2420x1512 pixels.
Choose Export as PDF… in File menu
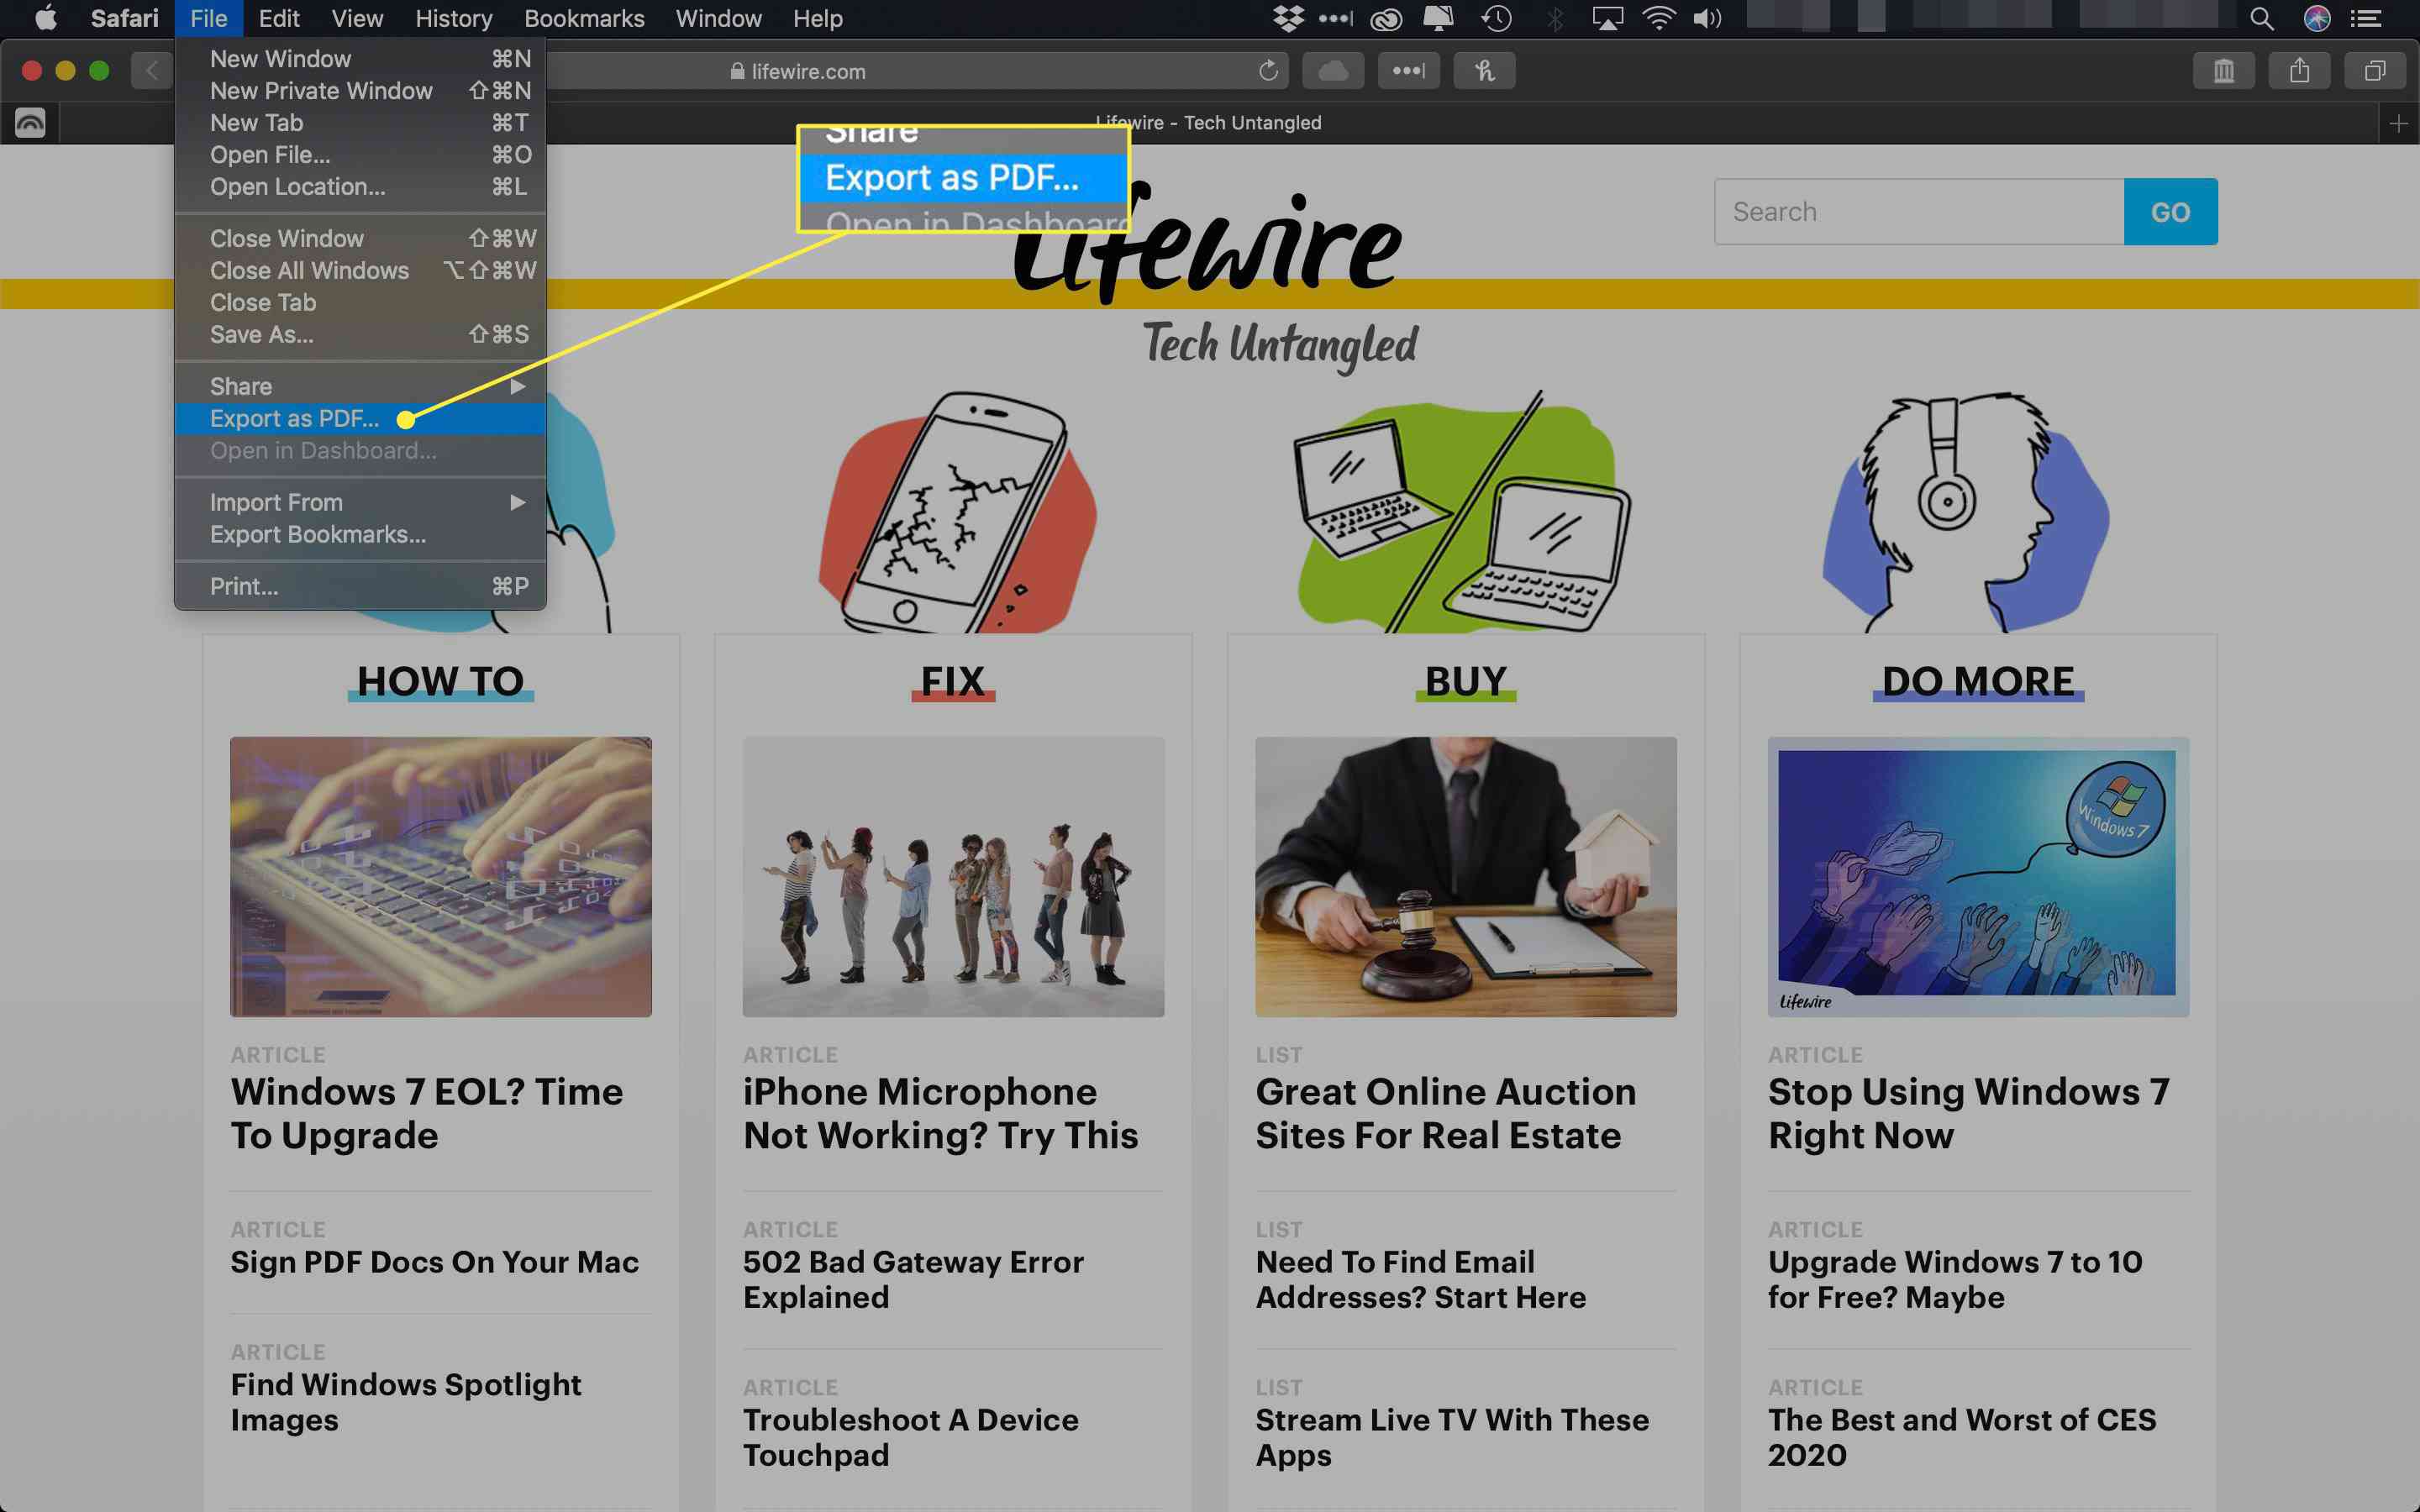360,419
